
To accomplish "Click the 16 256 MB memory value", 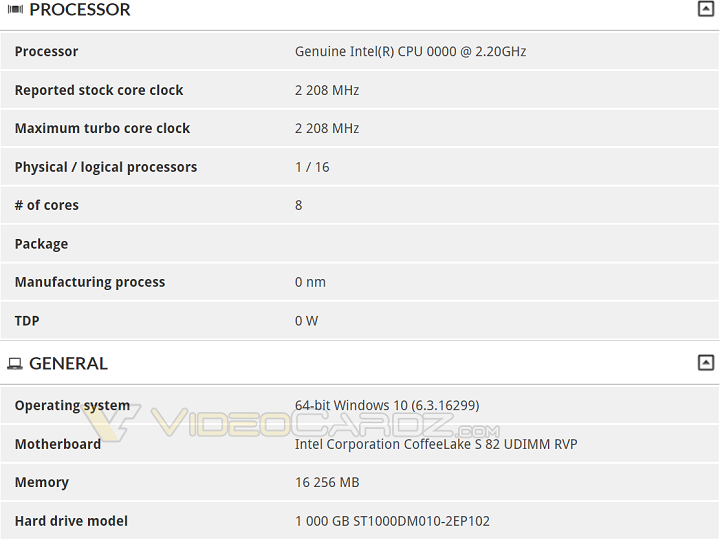I will click(327, 483).
